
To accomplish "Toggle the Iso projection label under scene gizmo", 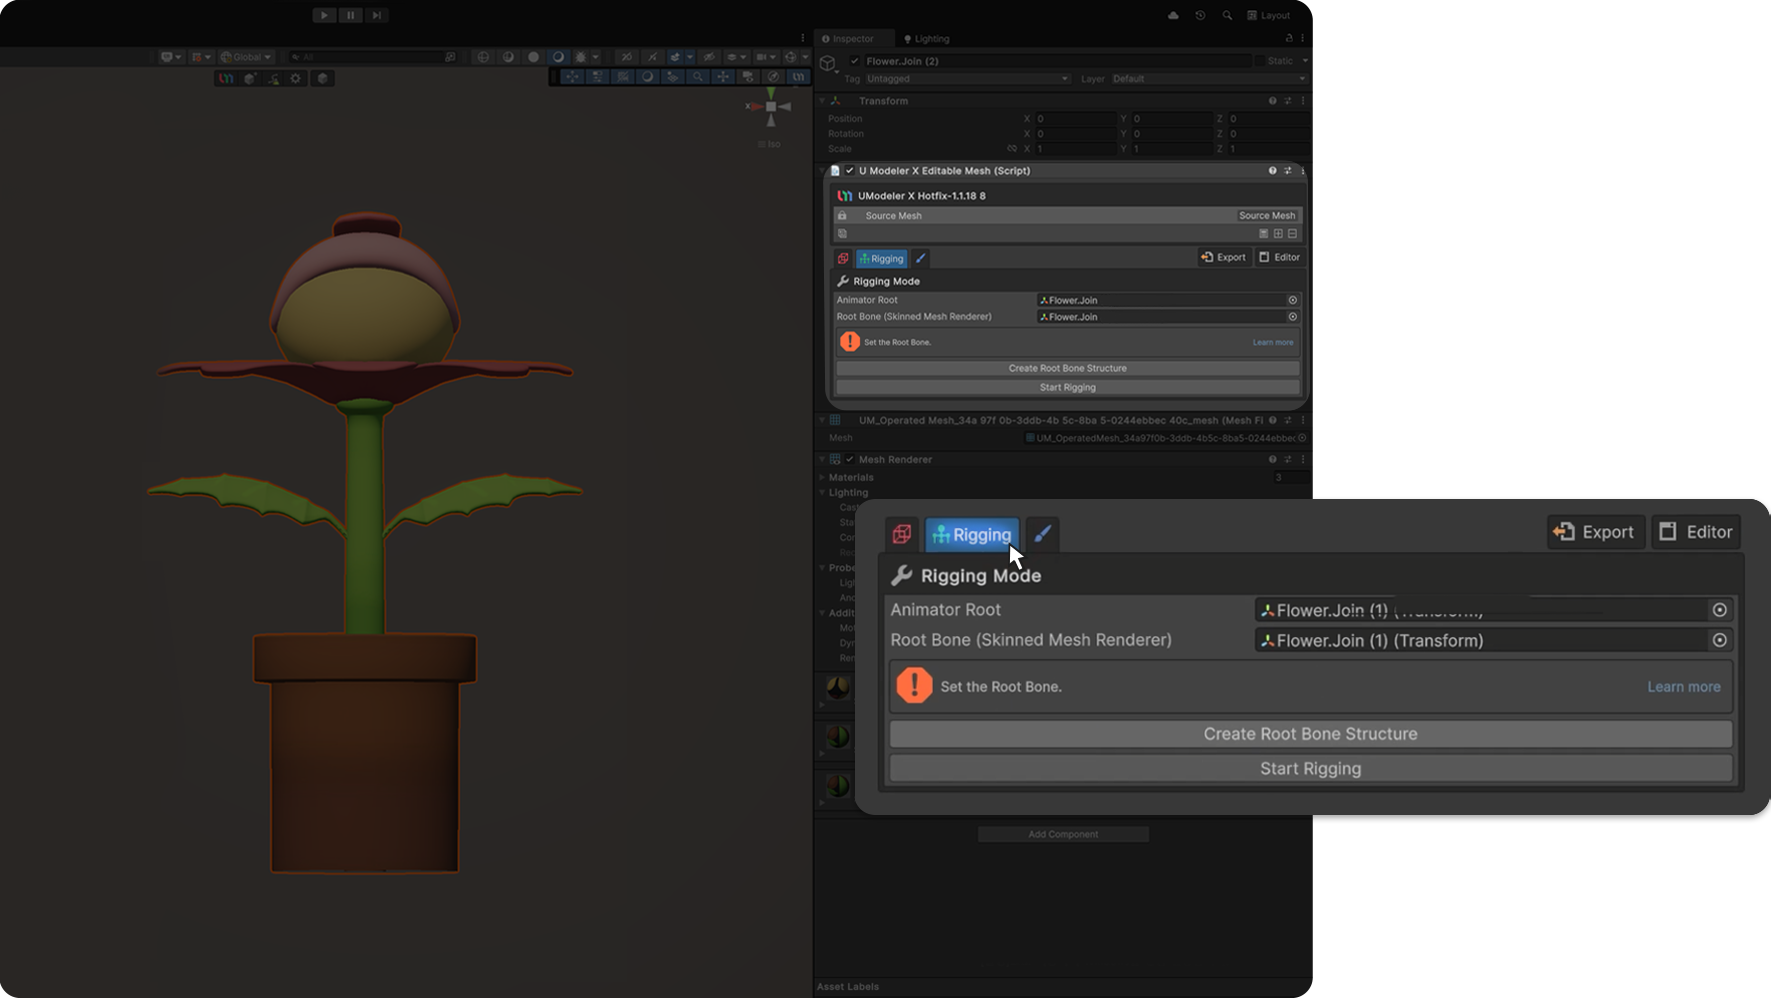I will point(770,144).
